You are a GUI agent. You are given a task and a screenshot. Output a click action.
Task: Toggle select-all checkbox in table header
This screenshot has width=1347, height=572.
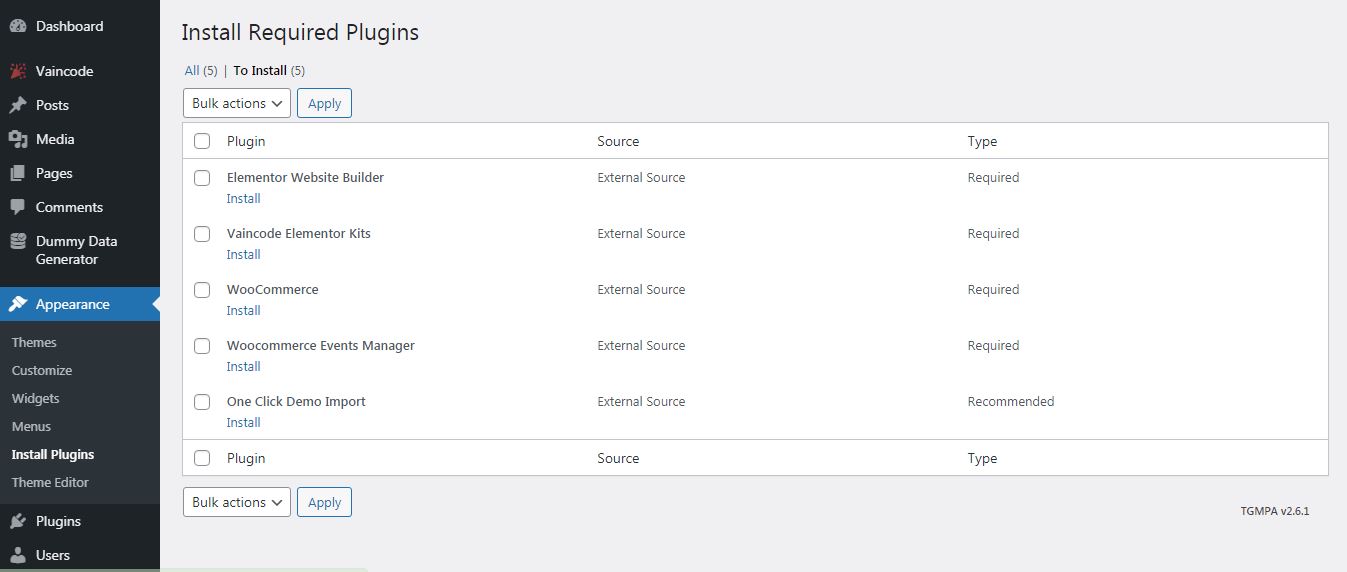202,141
